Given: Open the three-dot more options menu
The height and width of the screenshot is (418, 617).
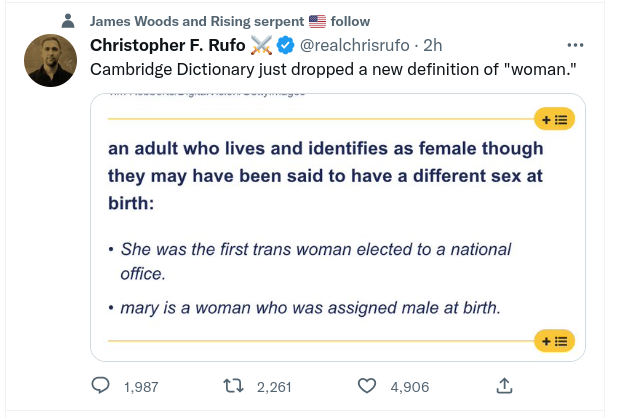Looking at the screenshot, I should click(x=575, y=45).
